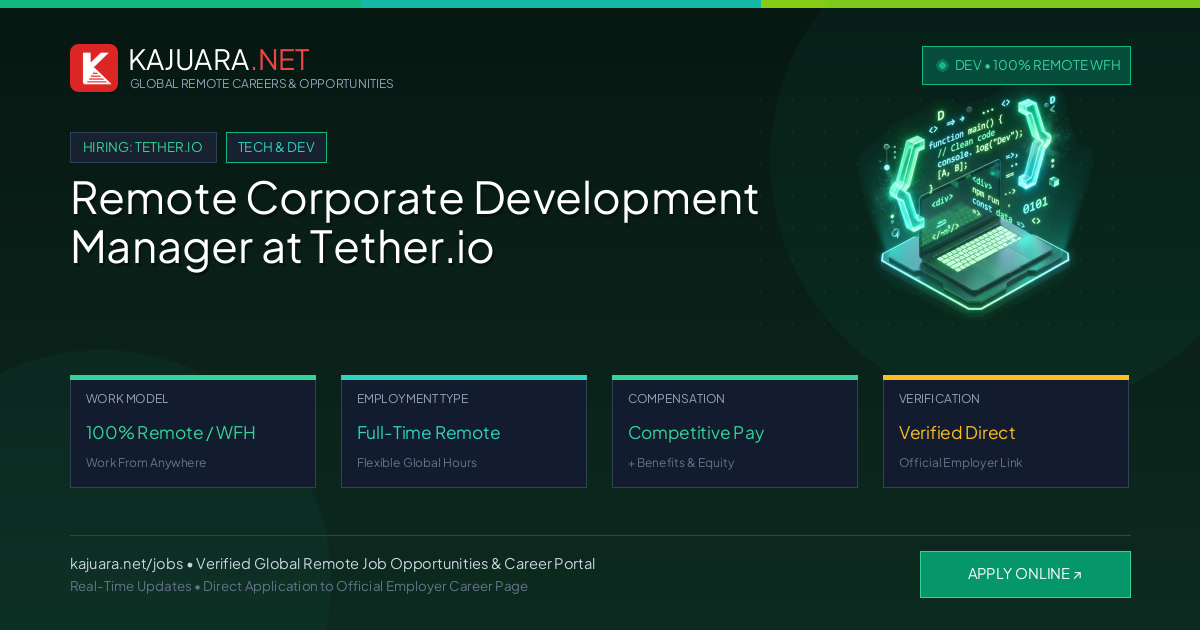This screenshot has height=630, width=1200.
Task: Click the Work From Anywhere caption
Action: tap(146, 463)
